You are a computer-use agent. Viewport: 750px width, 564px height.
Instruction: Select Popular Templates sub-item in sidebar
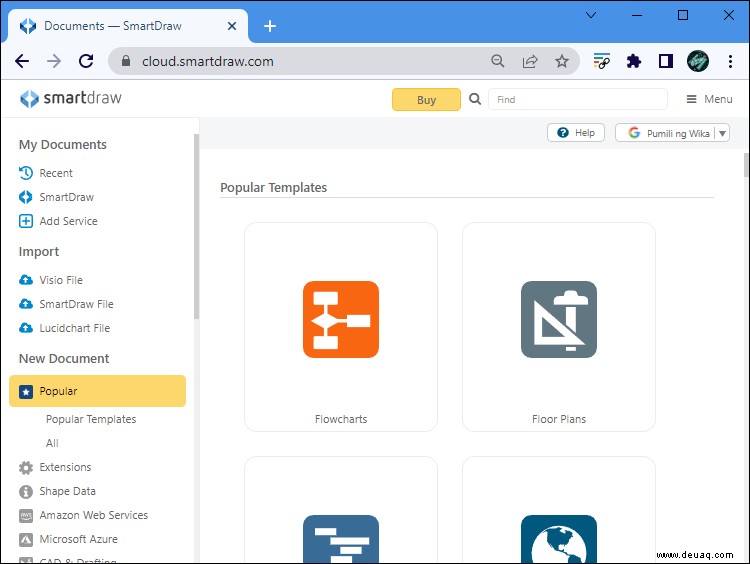(91, 419)
